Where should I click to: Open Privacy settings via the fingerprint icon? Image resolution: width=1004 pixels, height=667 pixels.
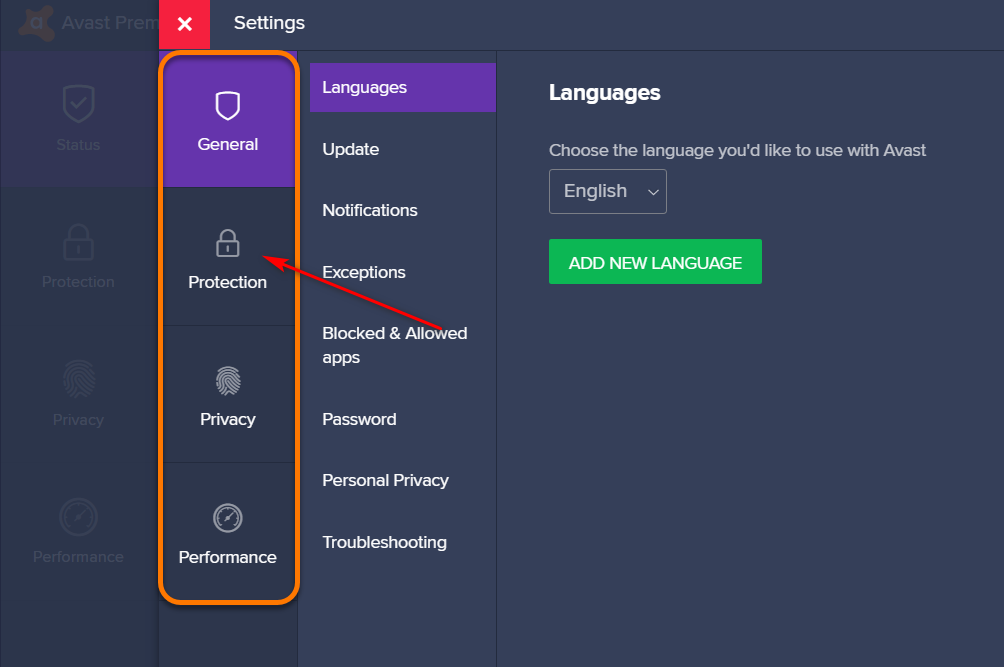(228, 381)
